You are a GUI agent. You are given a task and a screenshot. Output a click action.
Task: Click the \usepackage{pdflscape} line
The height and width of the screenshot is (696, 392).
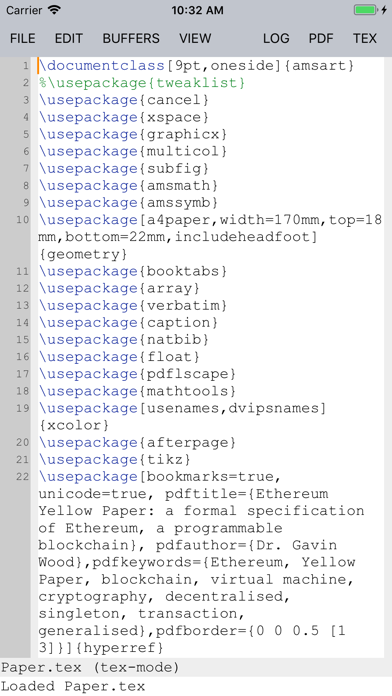coord(137,374)
